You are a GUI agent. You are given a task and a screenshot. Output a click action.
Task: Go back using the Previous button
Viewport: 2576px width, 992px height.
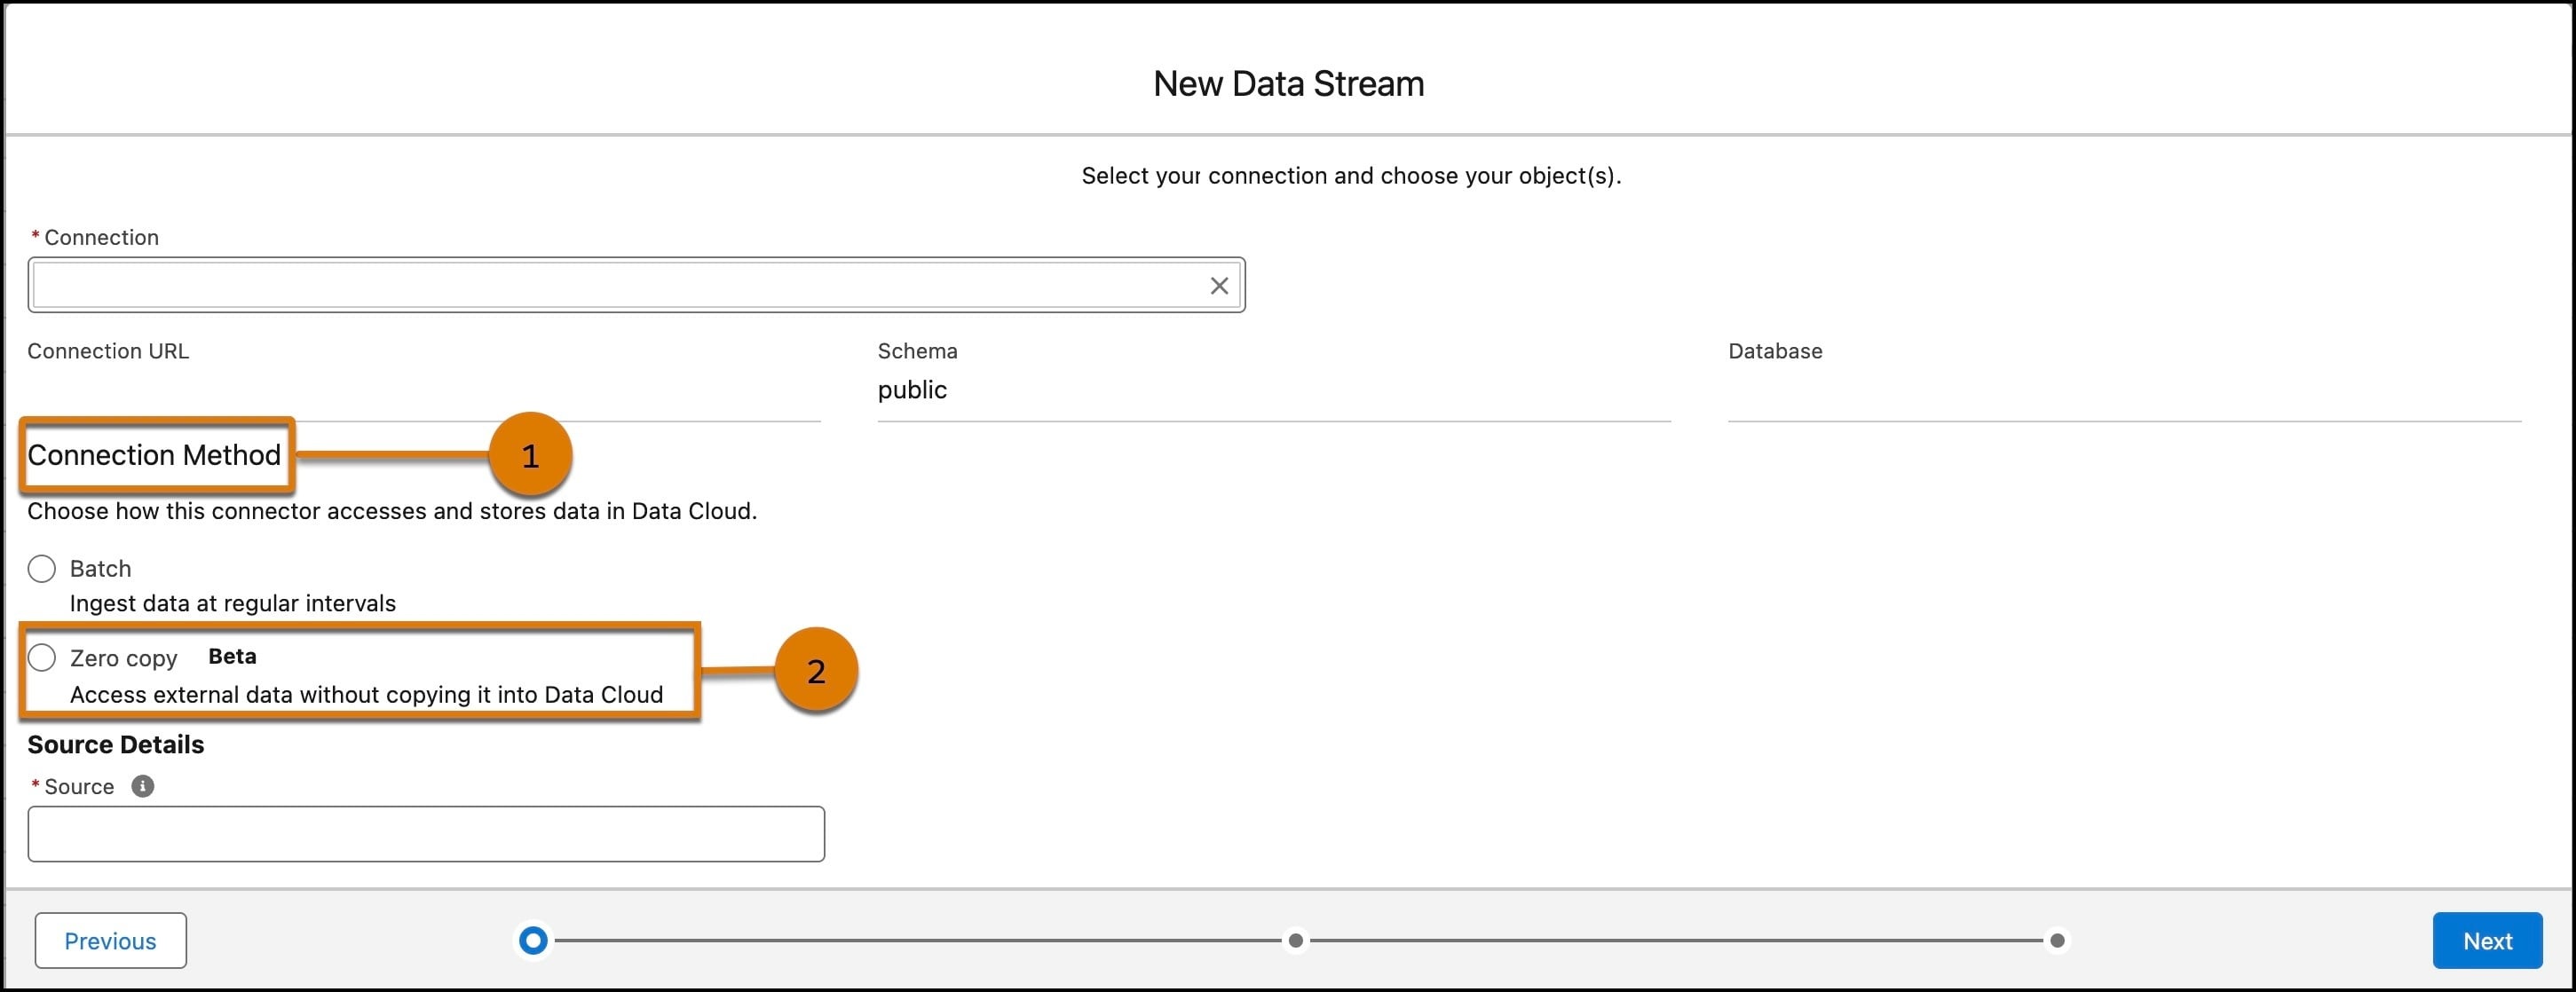(x=110, y=940)
